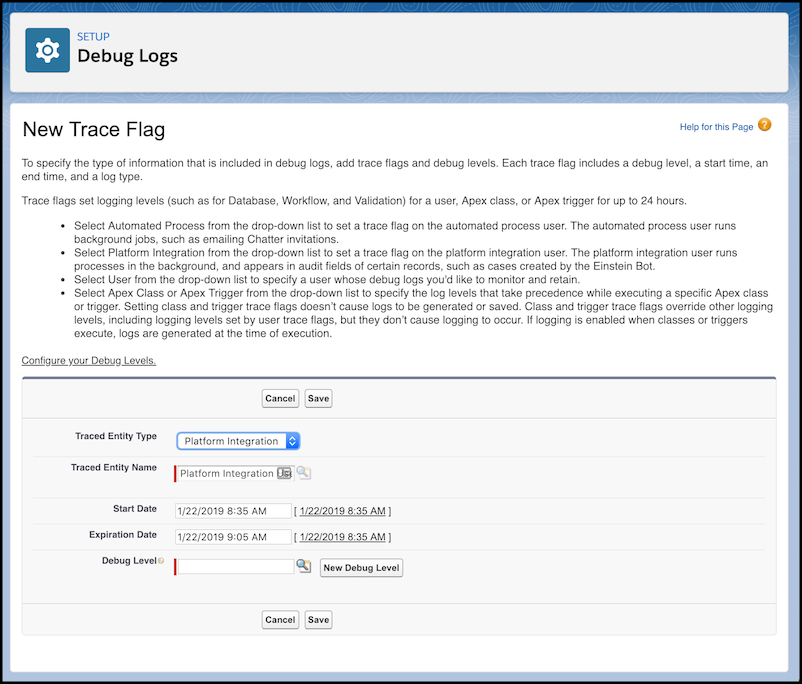Click the current time link beside Start Date
802x684 pixels.
click(x=342, y=511)
